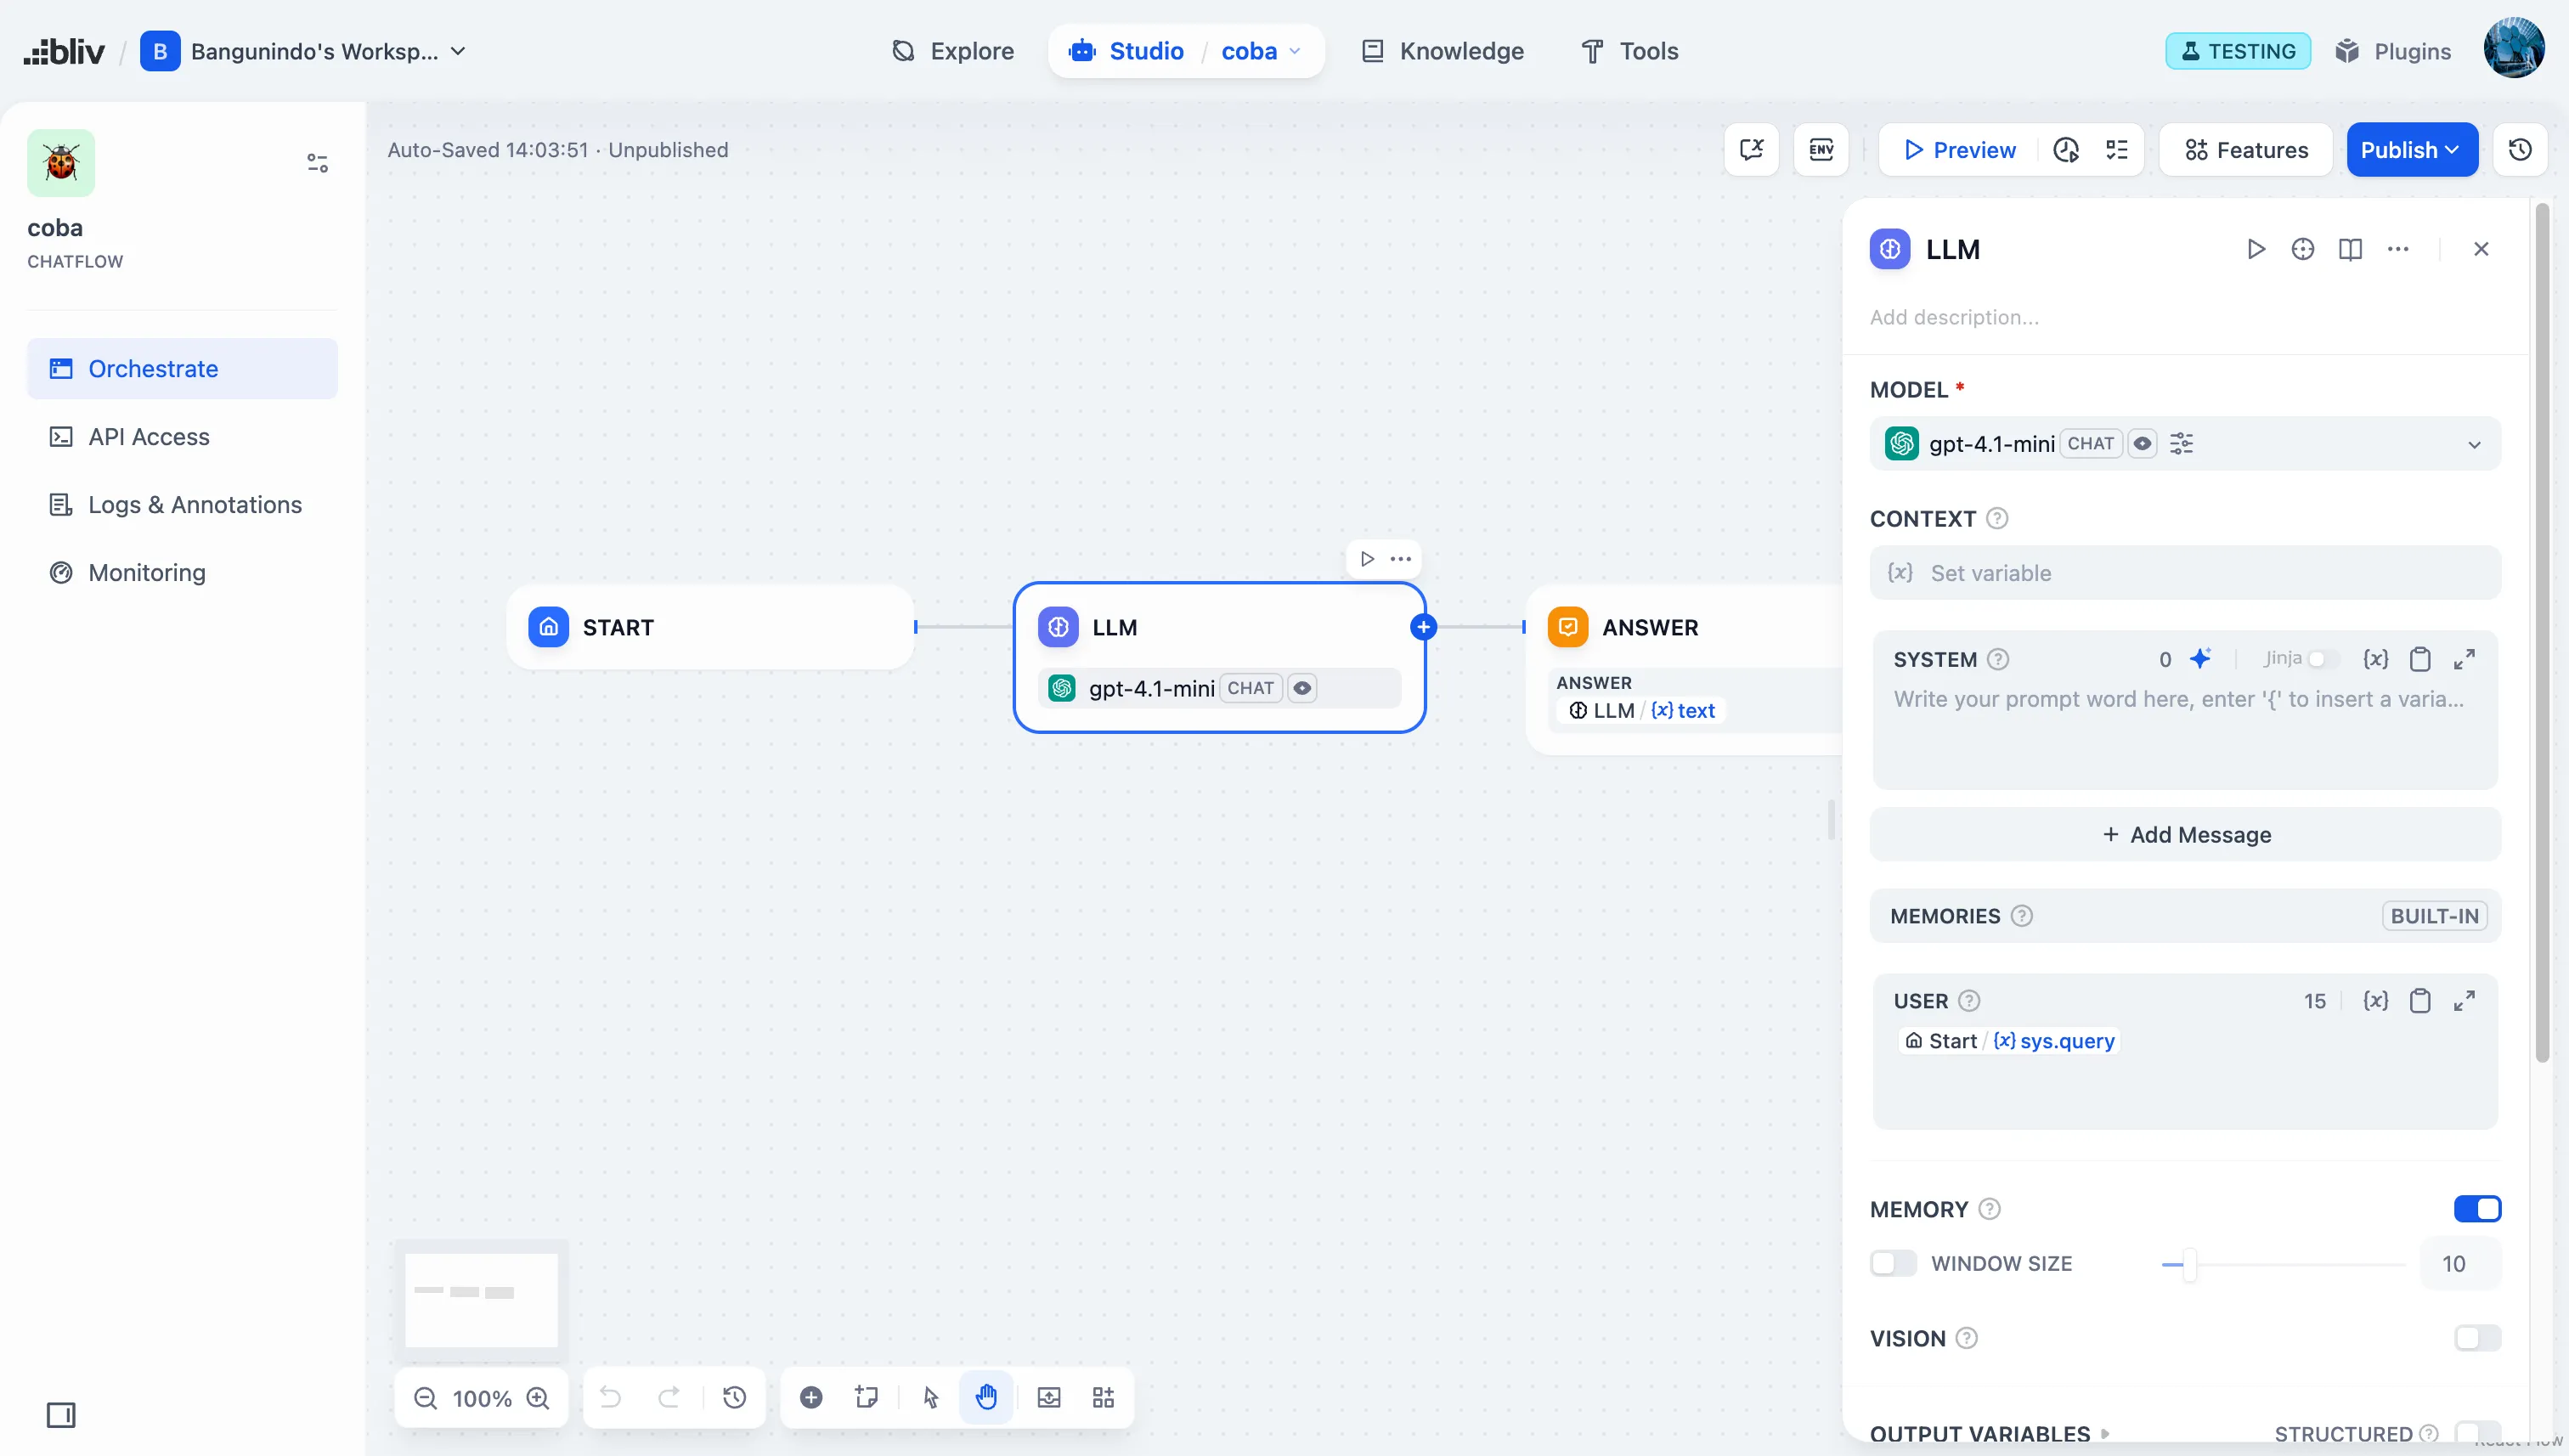Copy the USER prompt with clipboard icon
The width and height of the screenshot is (2569, 1456).
pos(2420,1001)
